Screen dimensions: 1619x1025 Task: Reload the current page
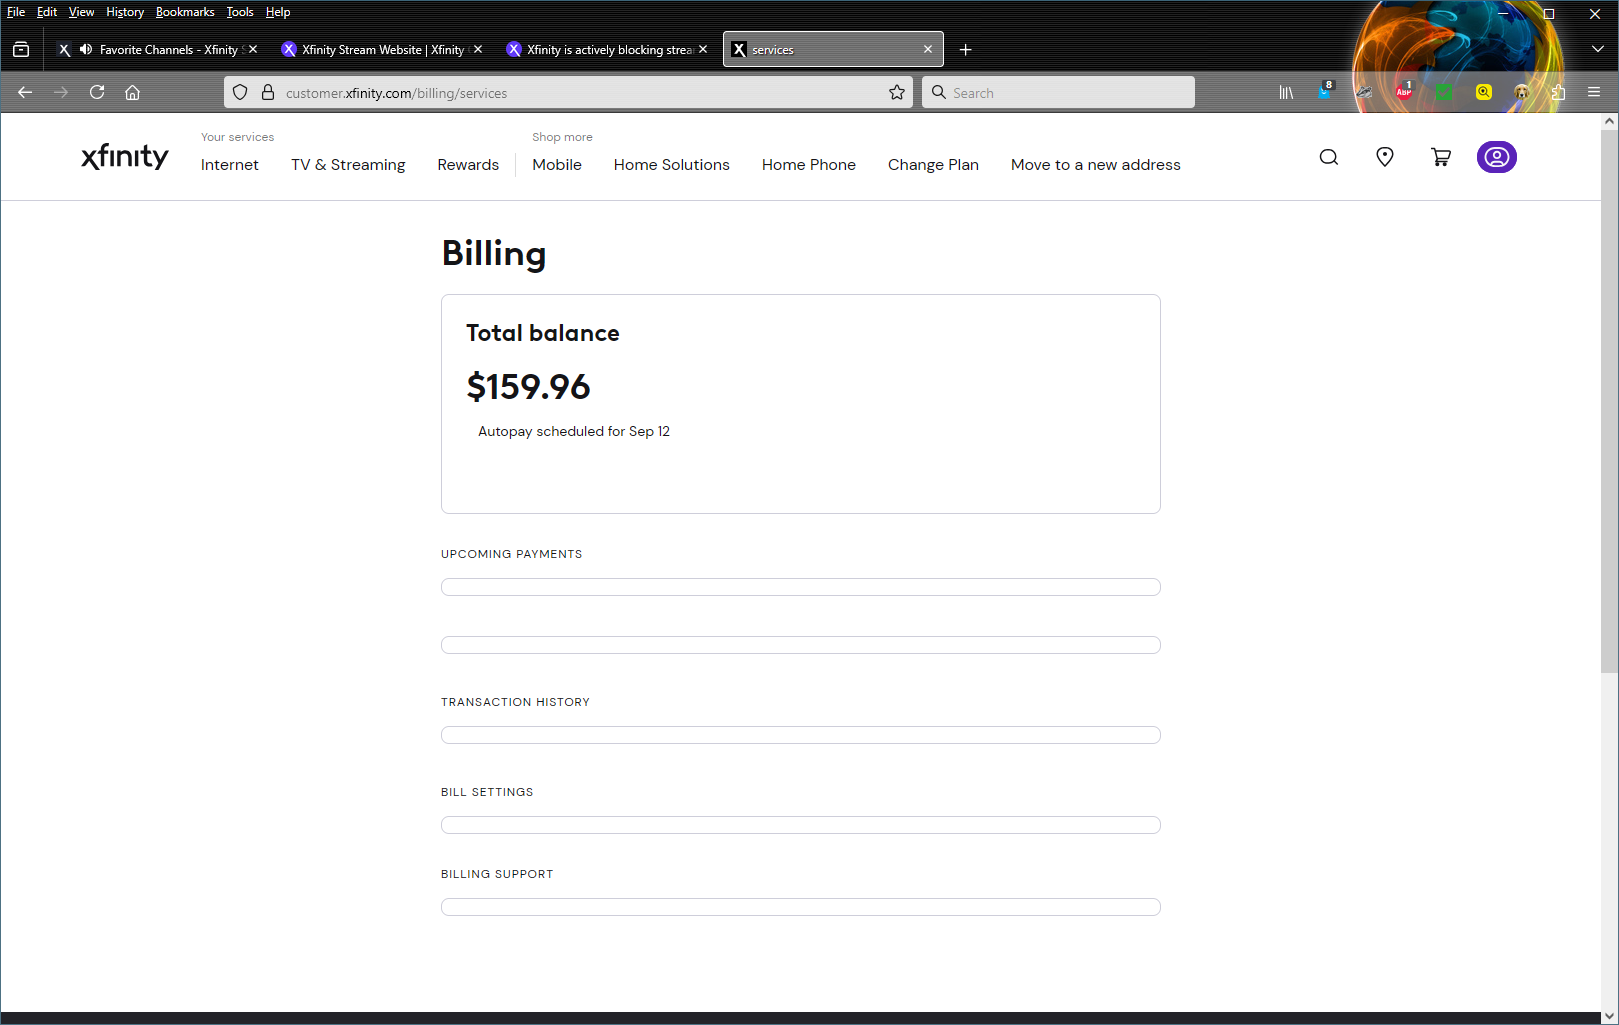click(x=97, y=92)
